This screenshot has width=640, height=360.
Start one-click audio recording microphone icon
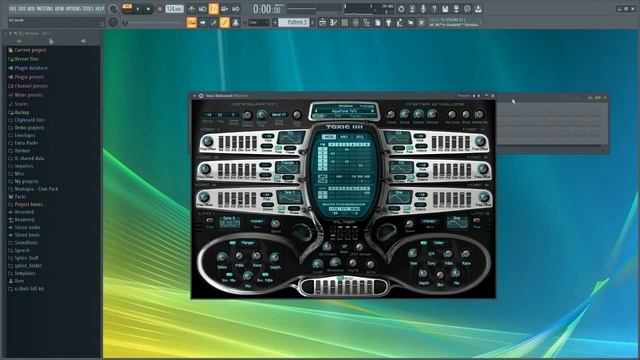[x=423, y=9]
